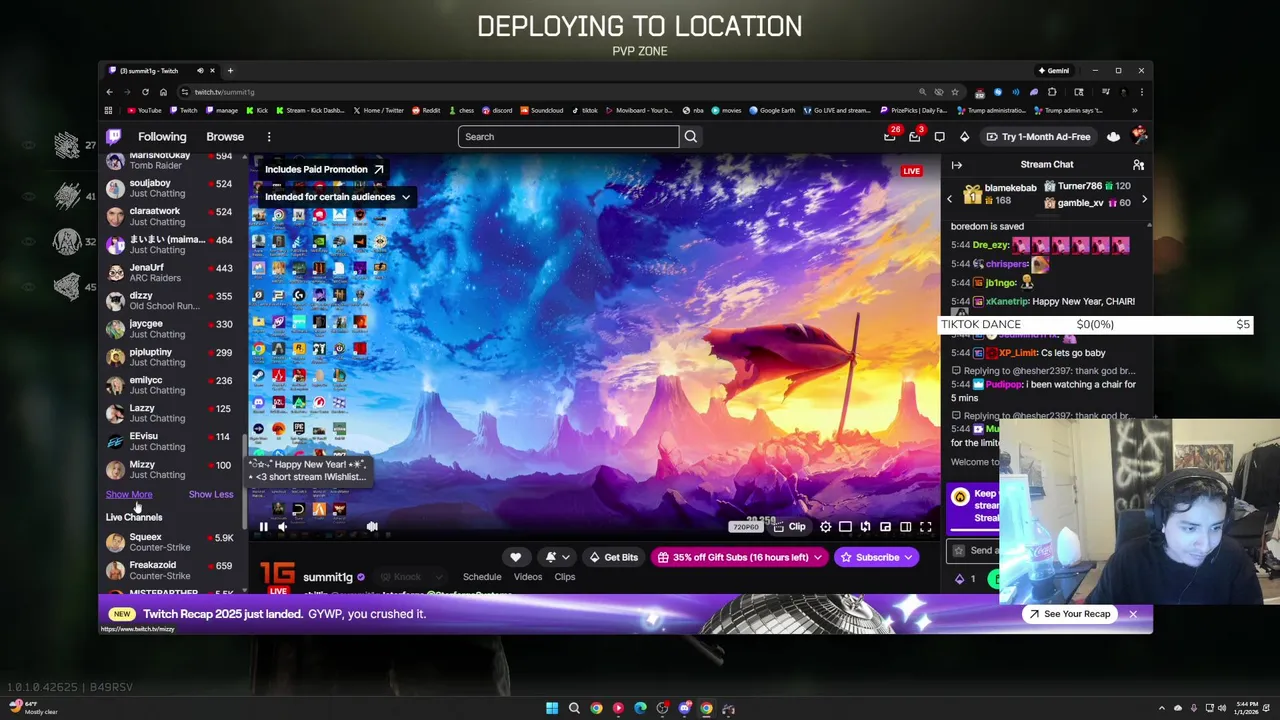
Task: Click Show Less followed channels
Action: [x=211, y=494]
